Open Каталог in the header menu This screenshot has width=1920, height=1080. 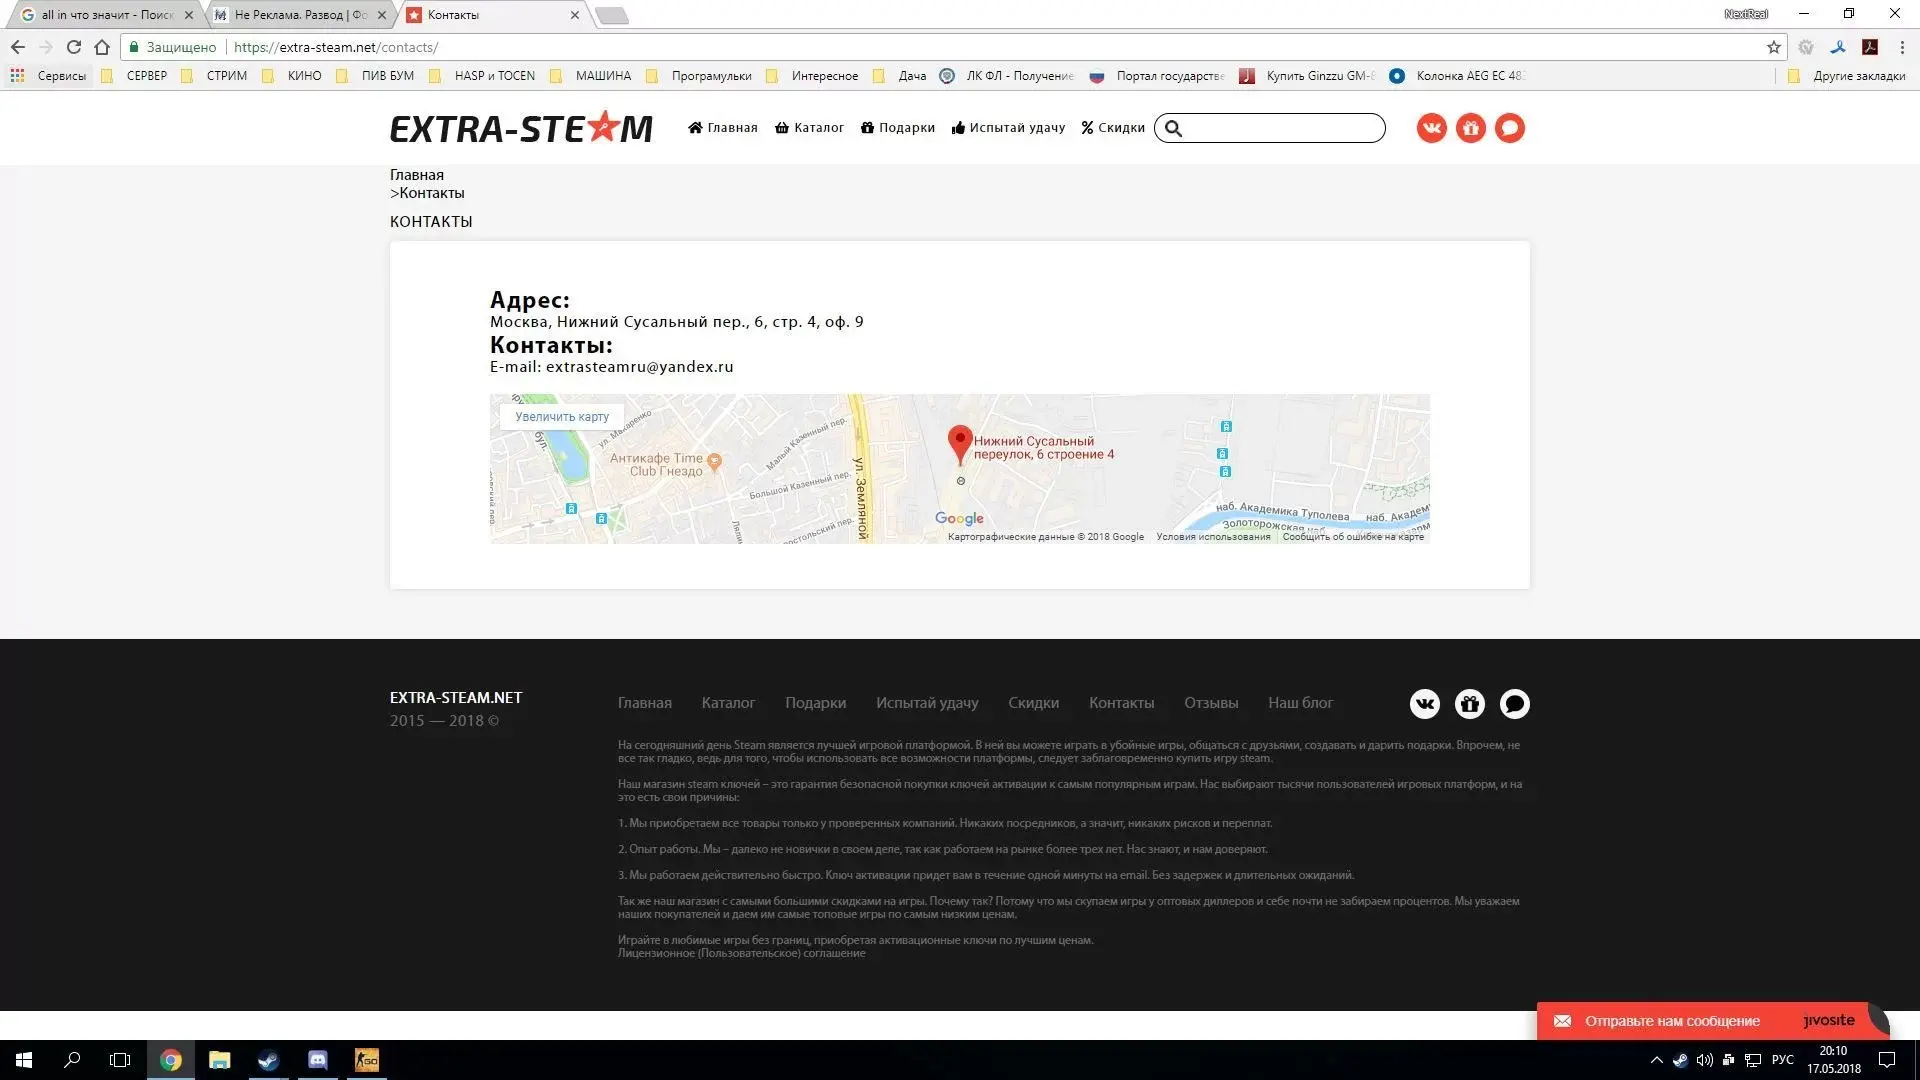pos(810,128)
